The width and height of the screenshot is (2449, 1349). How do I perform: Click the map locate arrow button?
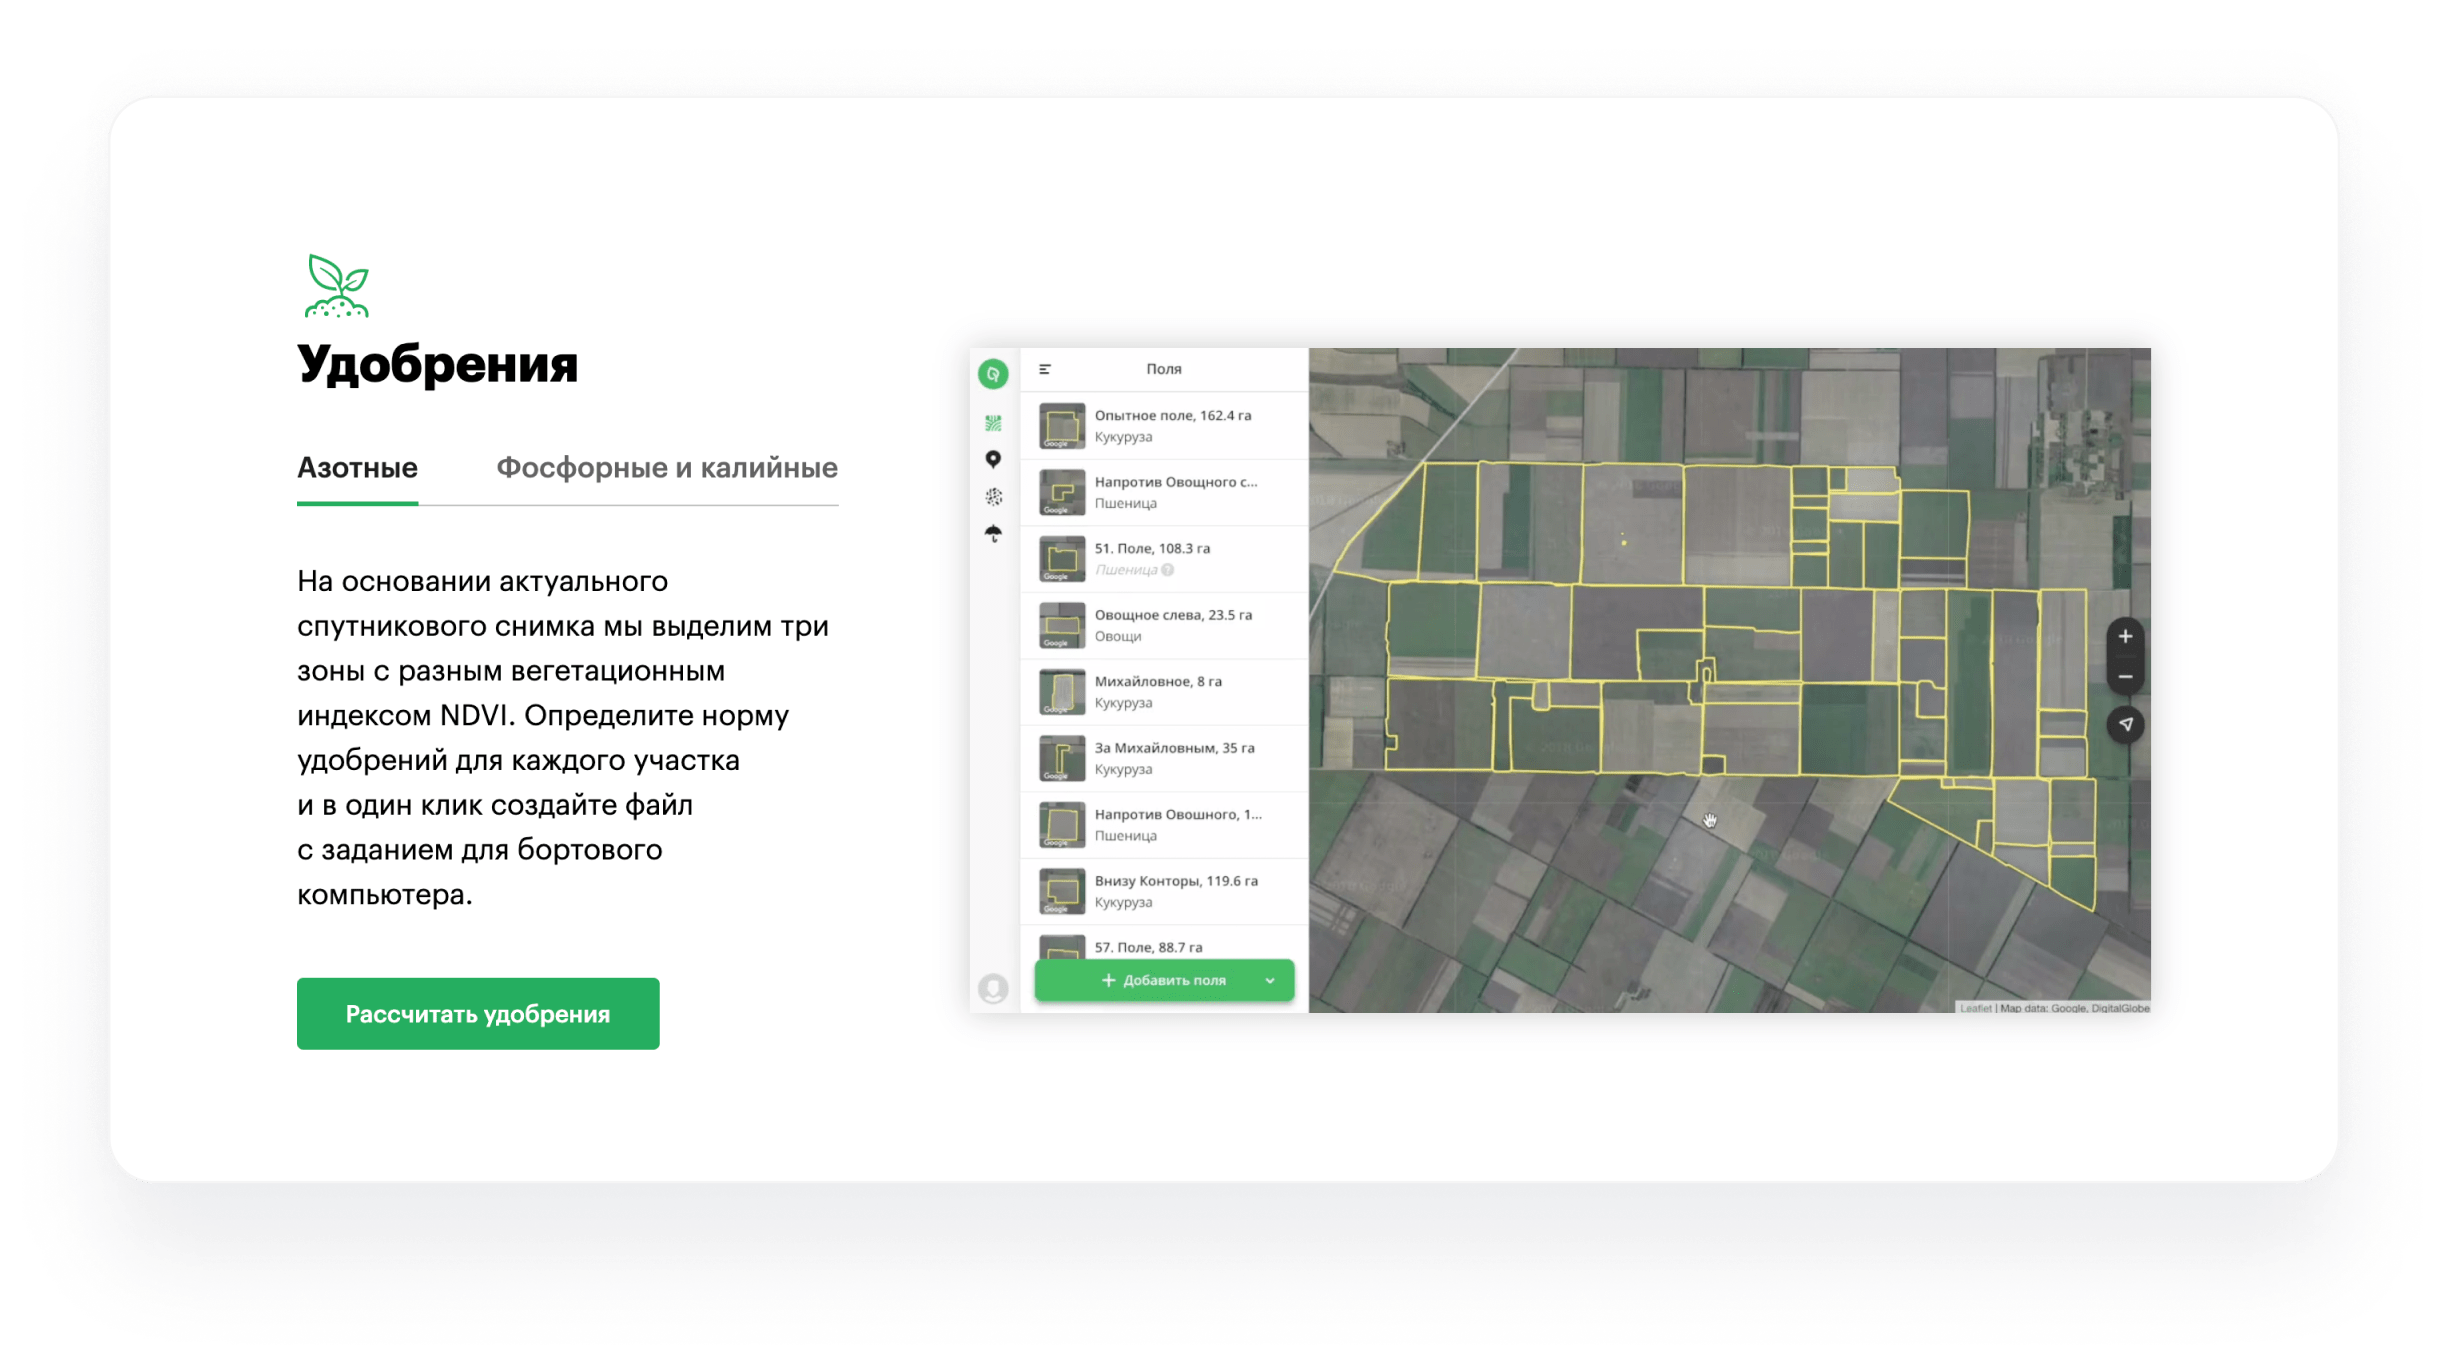pos(2125,724)
